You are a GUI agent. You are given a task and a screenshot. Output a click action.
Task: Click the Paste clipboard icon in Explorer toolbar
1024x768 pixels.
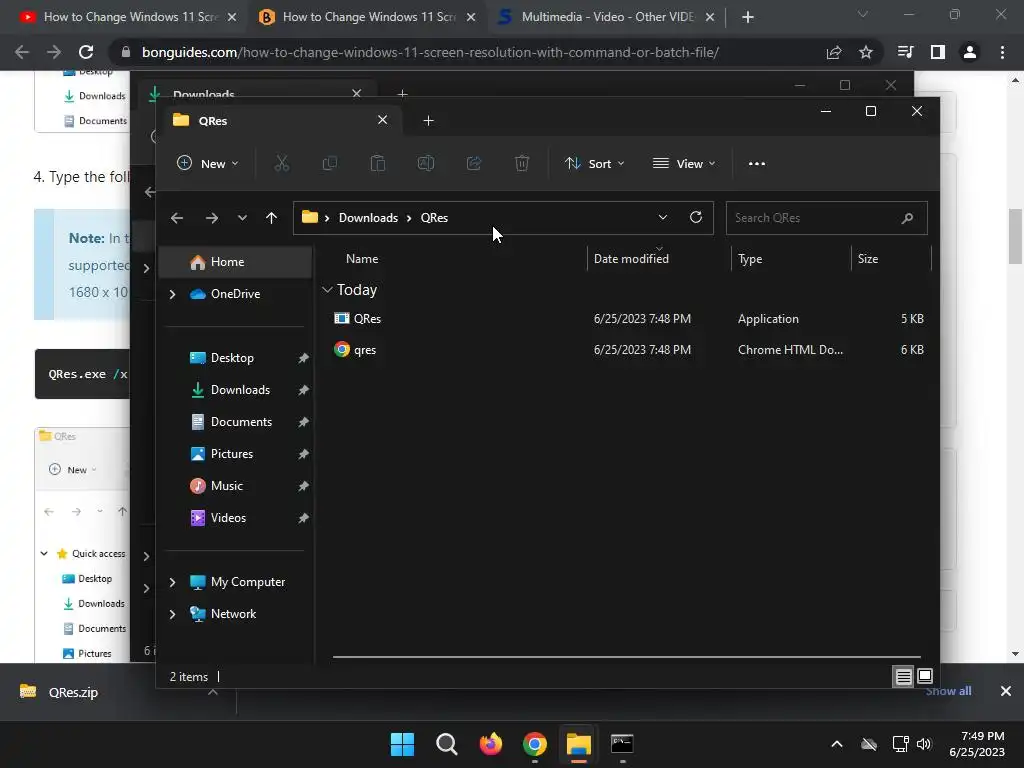pyautogui.click(x=377, y=163)
